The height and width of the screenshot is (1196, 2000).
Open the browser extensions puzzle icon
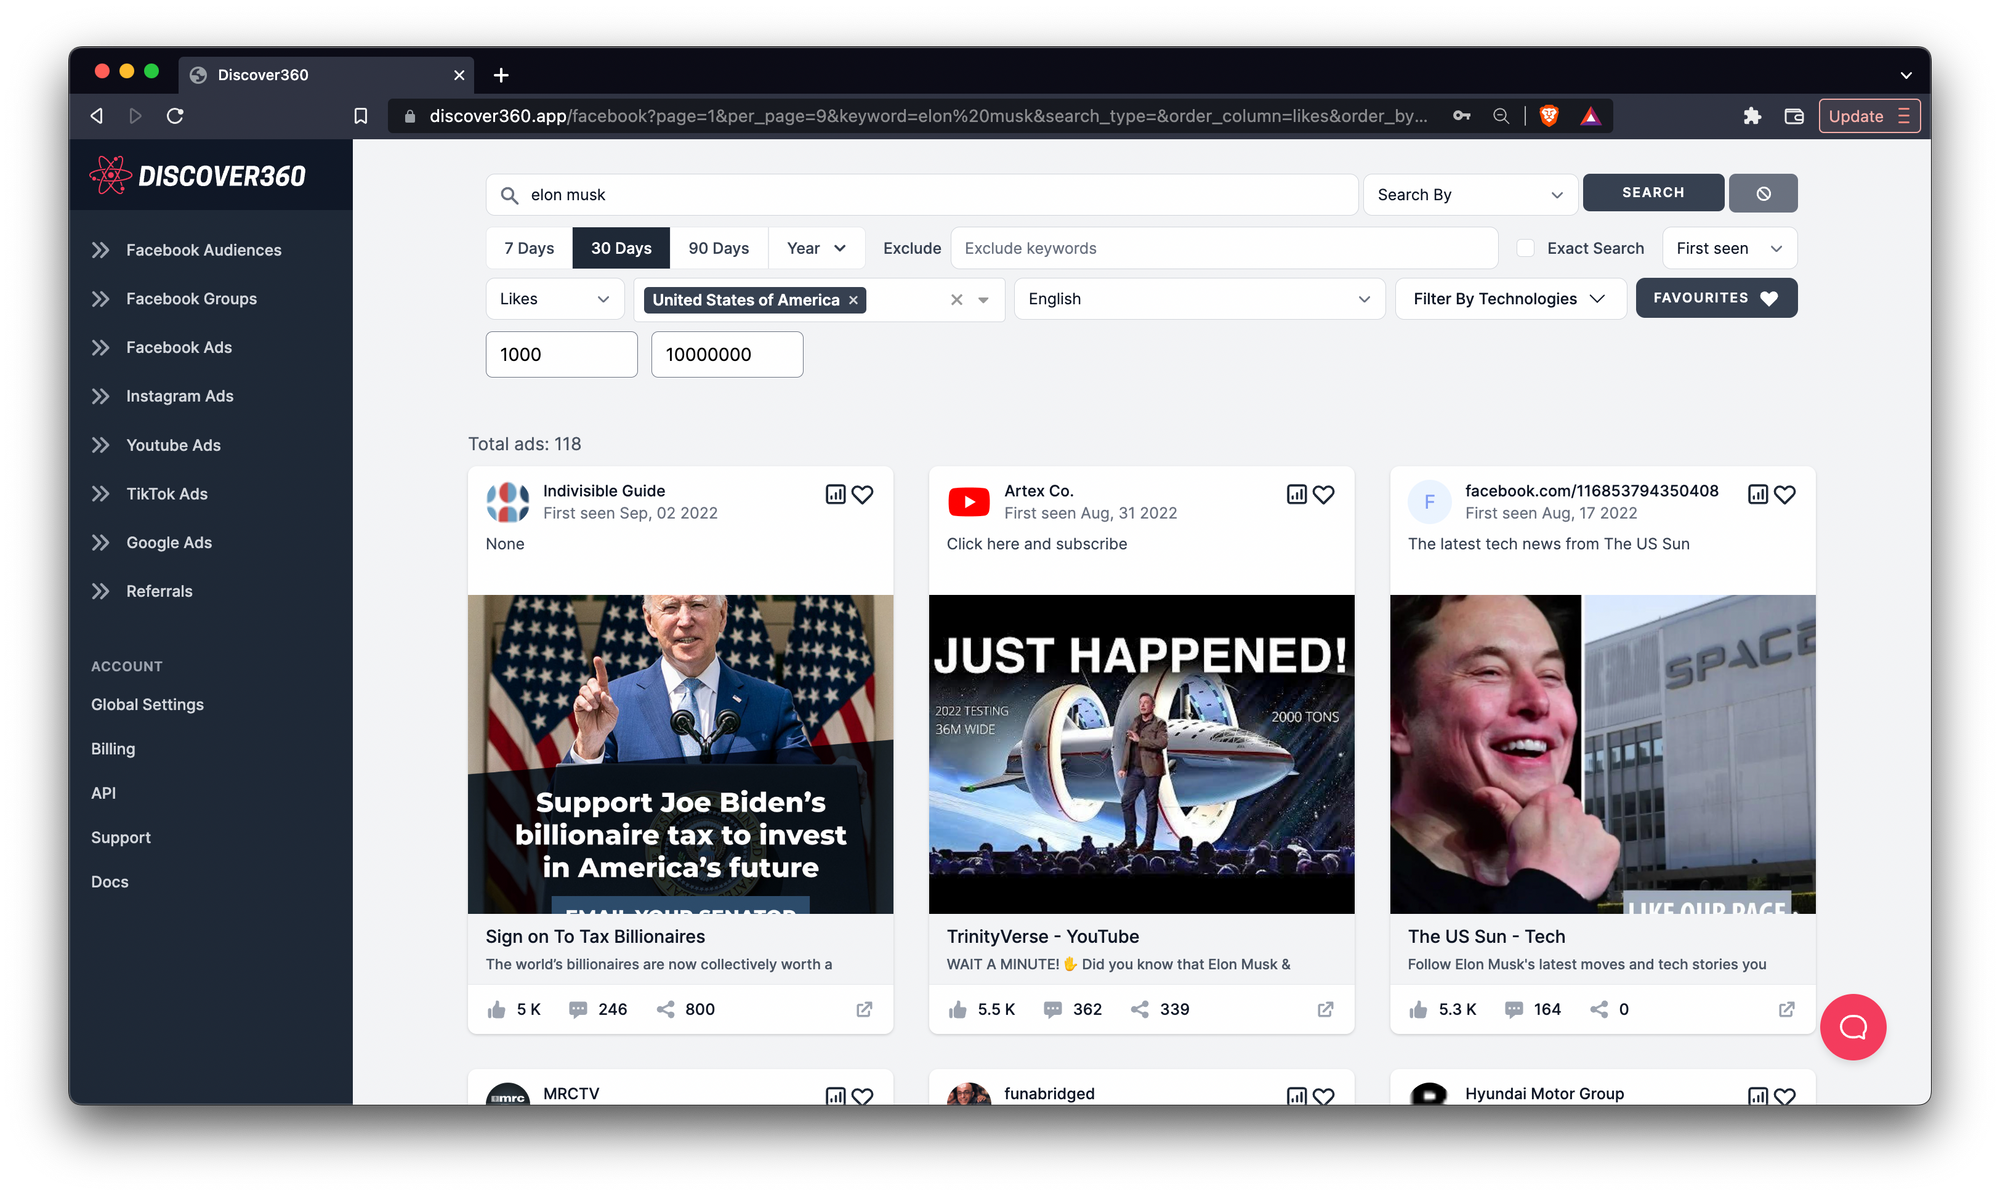point(1752,116)
